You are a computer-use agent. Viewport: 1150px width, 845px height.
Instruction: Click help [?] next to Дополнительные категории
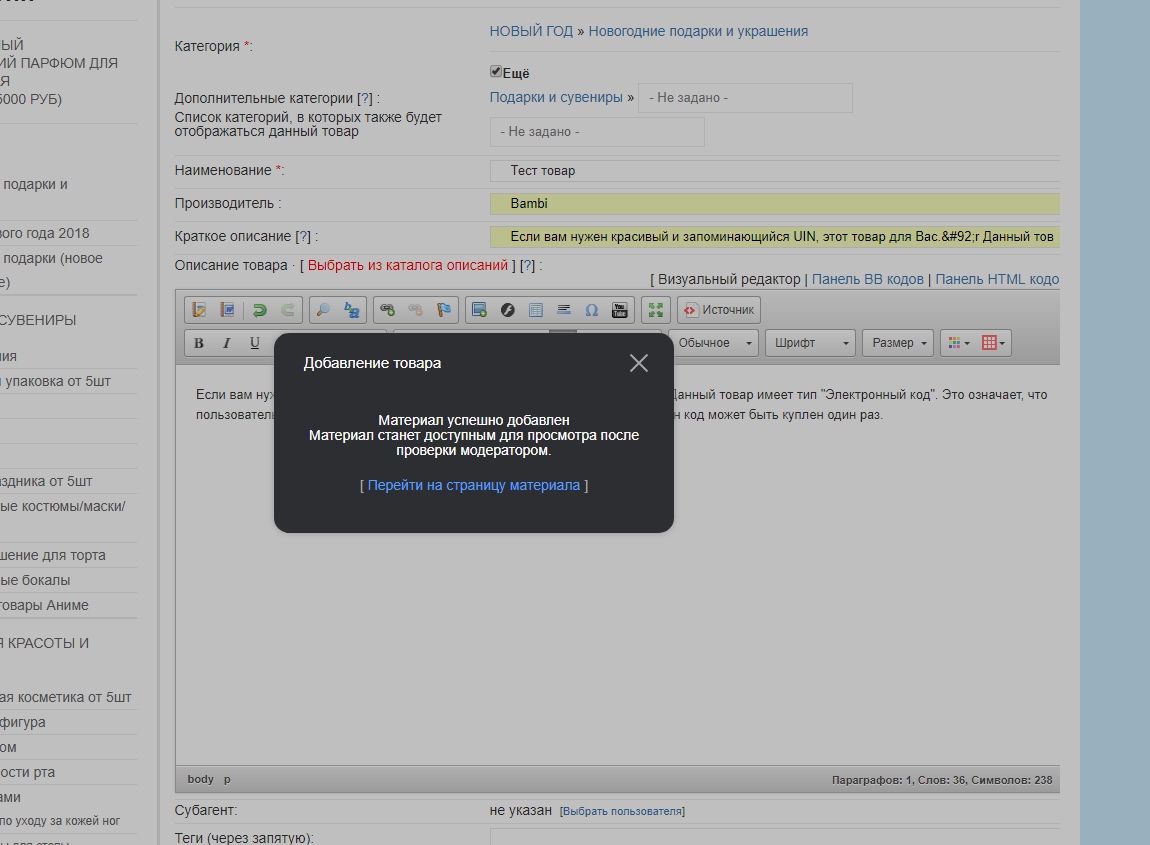365,98
